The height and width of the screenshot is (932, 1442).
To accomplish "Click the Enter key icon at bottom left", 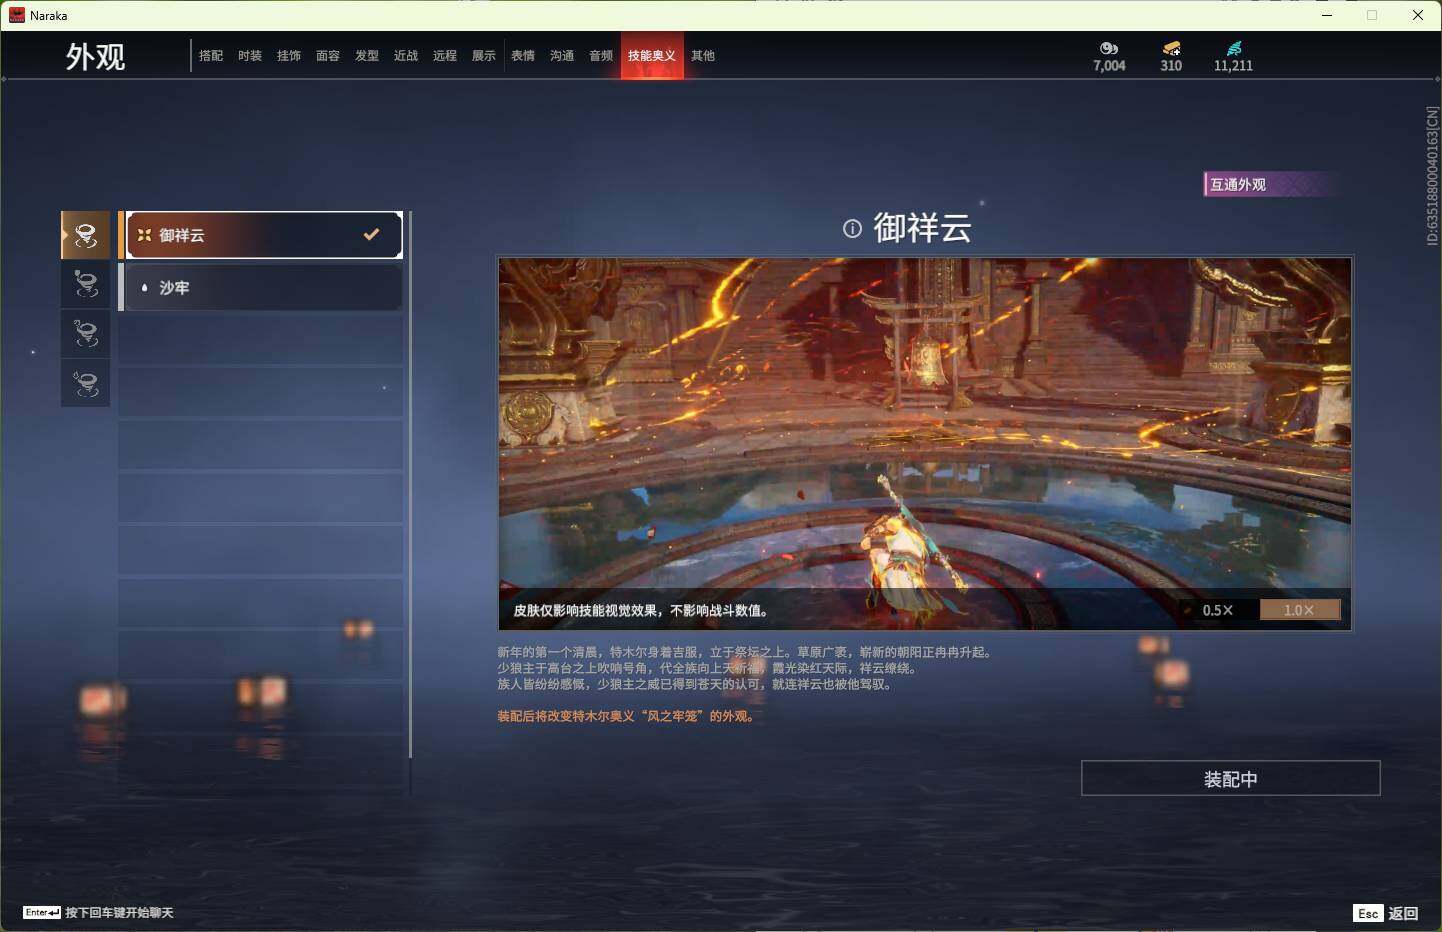I will click(42, 912).
